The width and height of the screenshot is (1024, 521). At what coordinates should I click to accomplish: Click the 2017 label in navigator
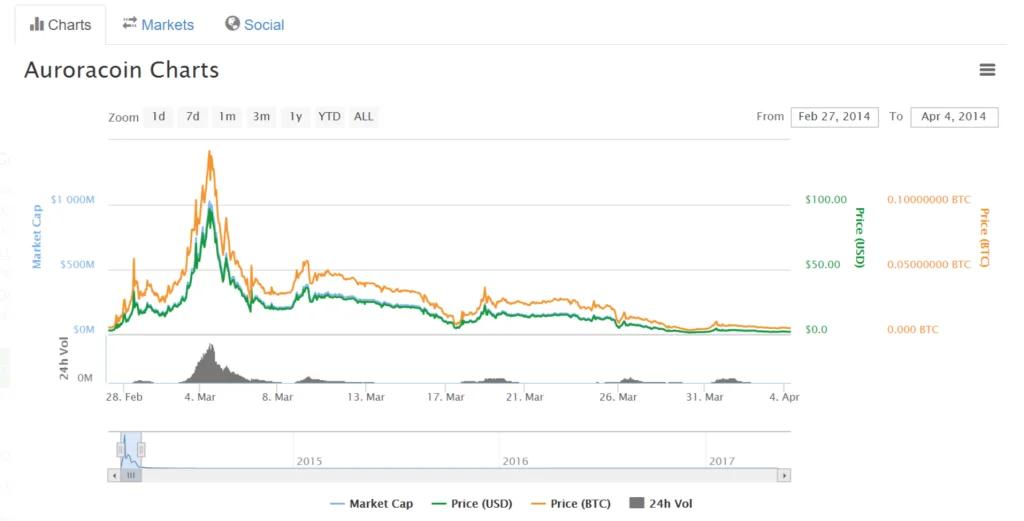tap(722, 461)
